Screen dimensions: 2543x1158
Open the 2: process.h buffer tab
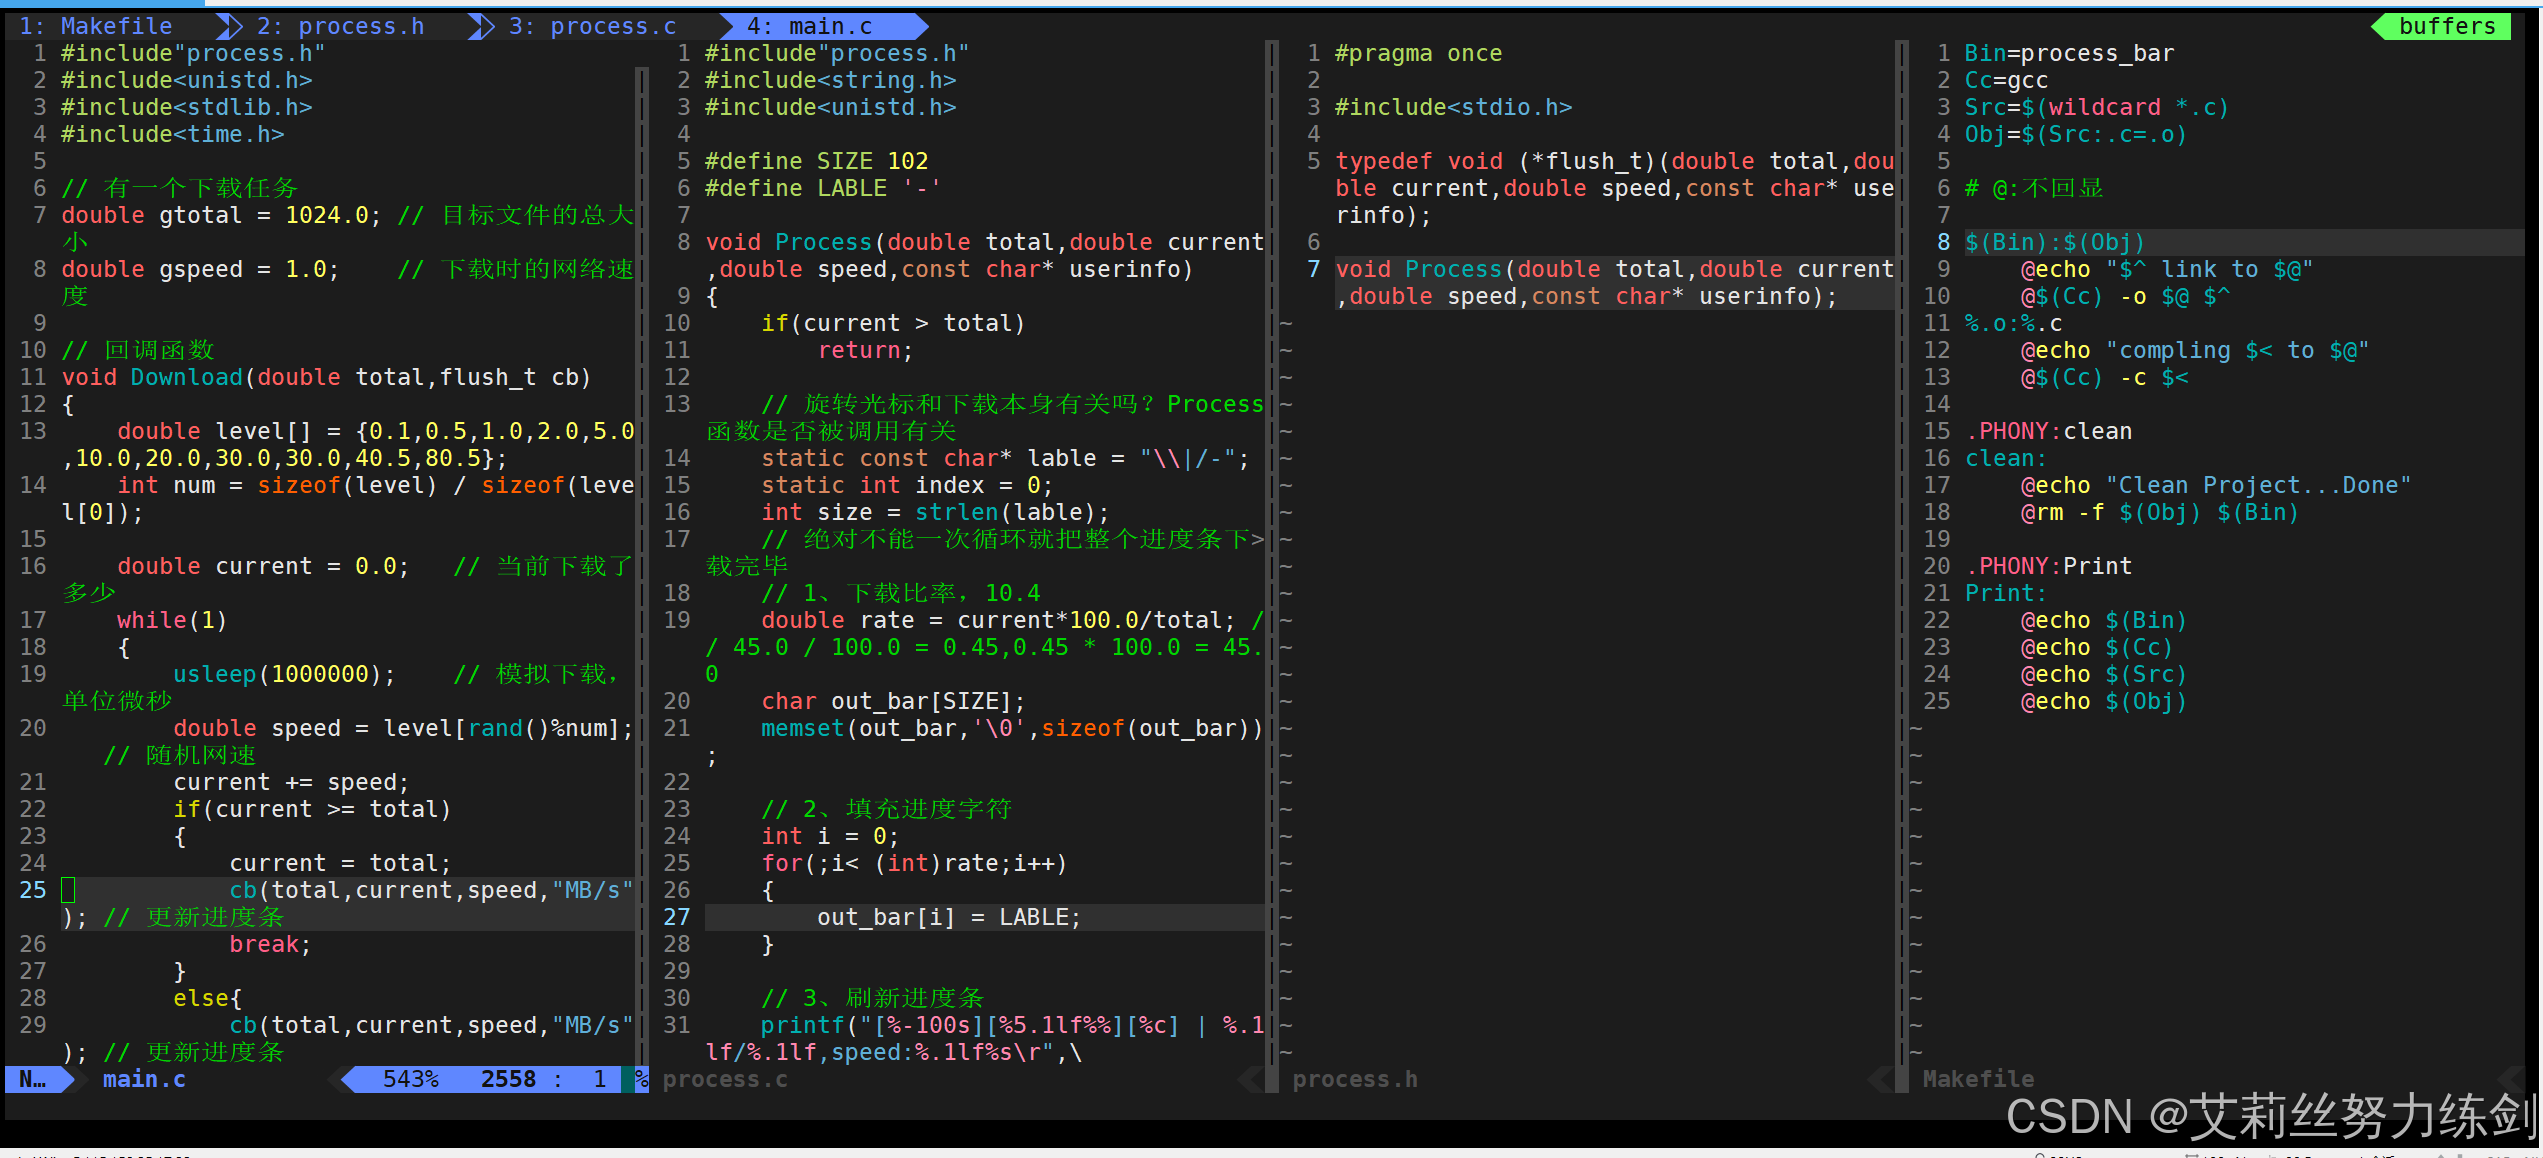340,26
